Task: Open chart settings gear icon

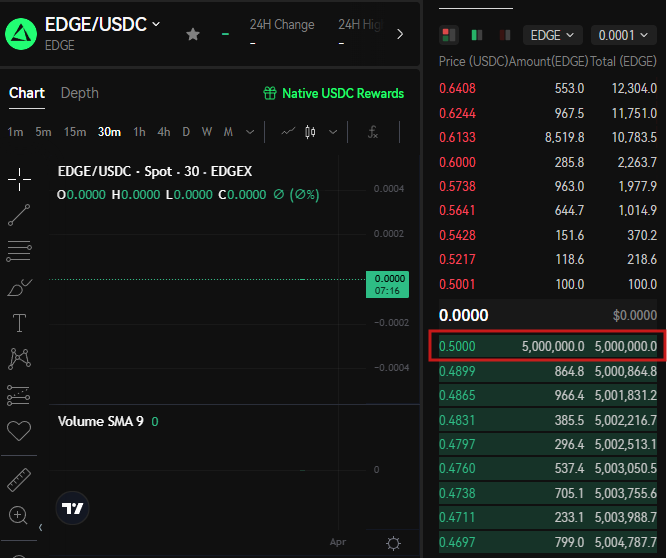Action: pyautogui.click(x=393, y=543)
